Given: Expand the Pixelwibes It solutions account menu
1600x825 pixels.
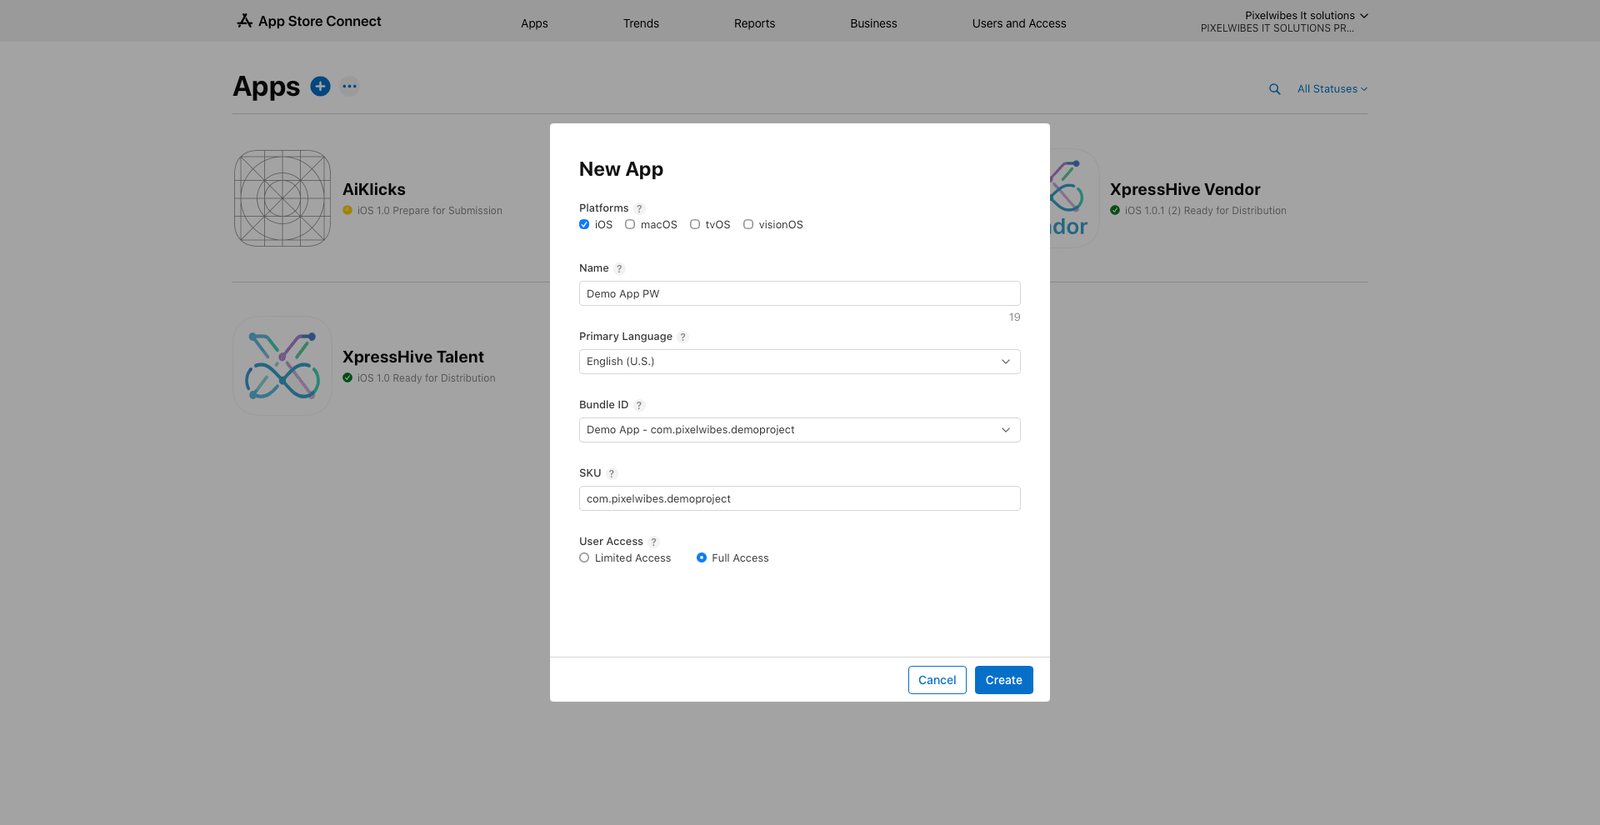Looking at the screenshot, I should coord(1306,16).
